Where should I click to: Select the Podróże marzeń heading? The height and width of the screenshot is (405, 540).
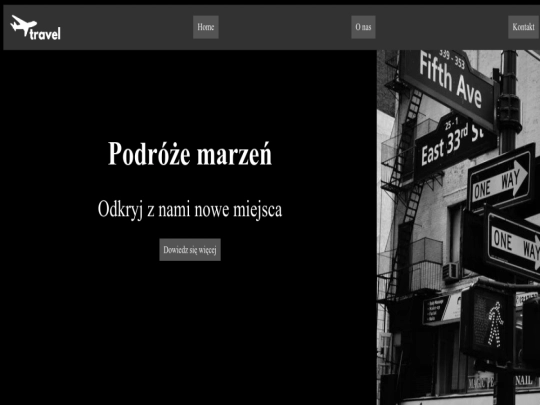click(x=190, y=154)
